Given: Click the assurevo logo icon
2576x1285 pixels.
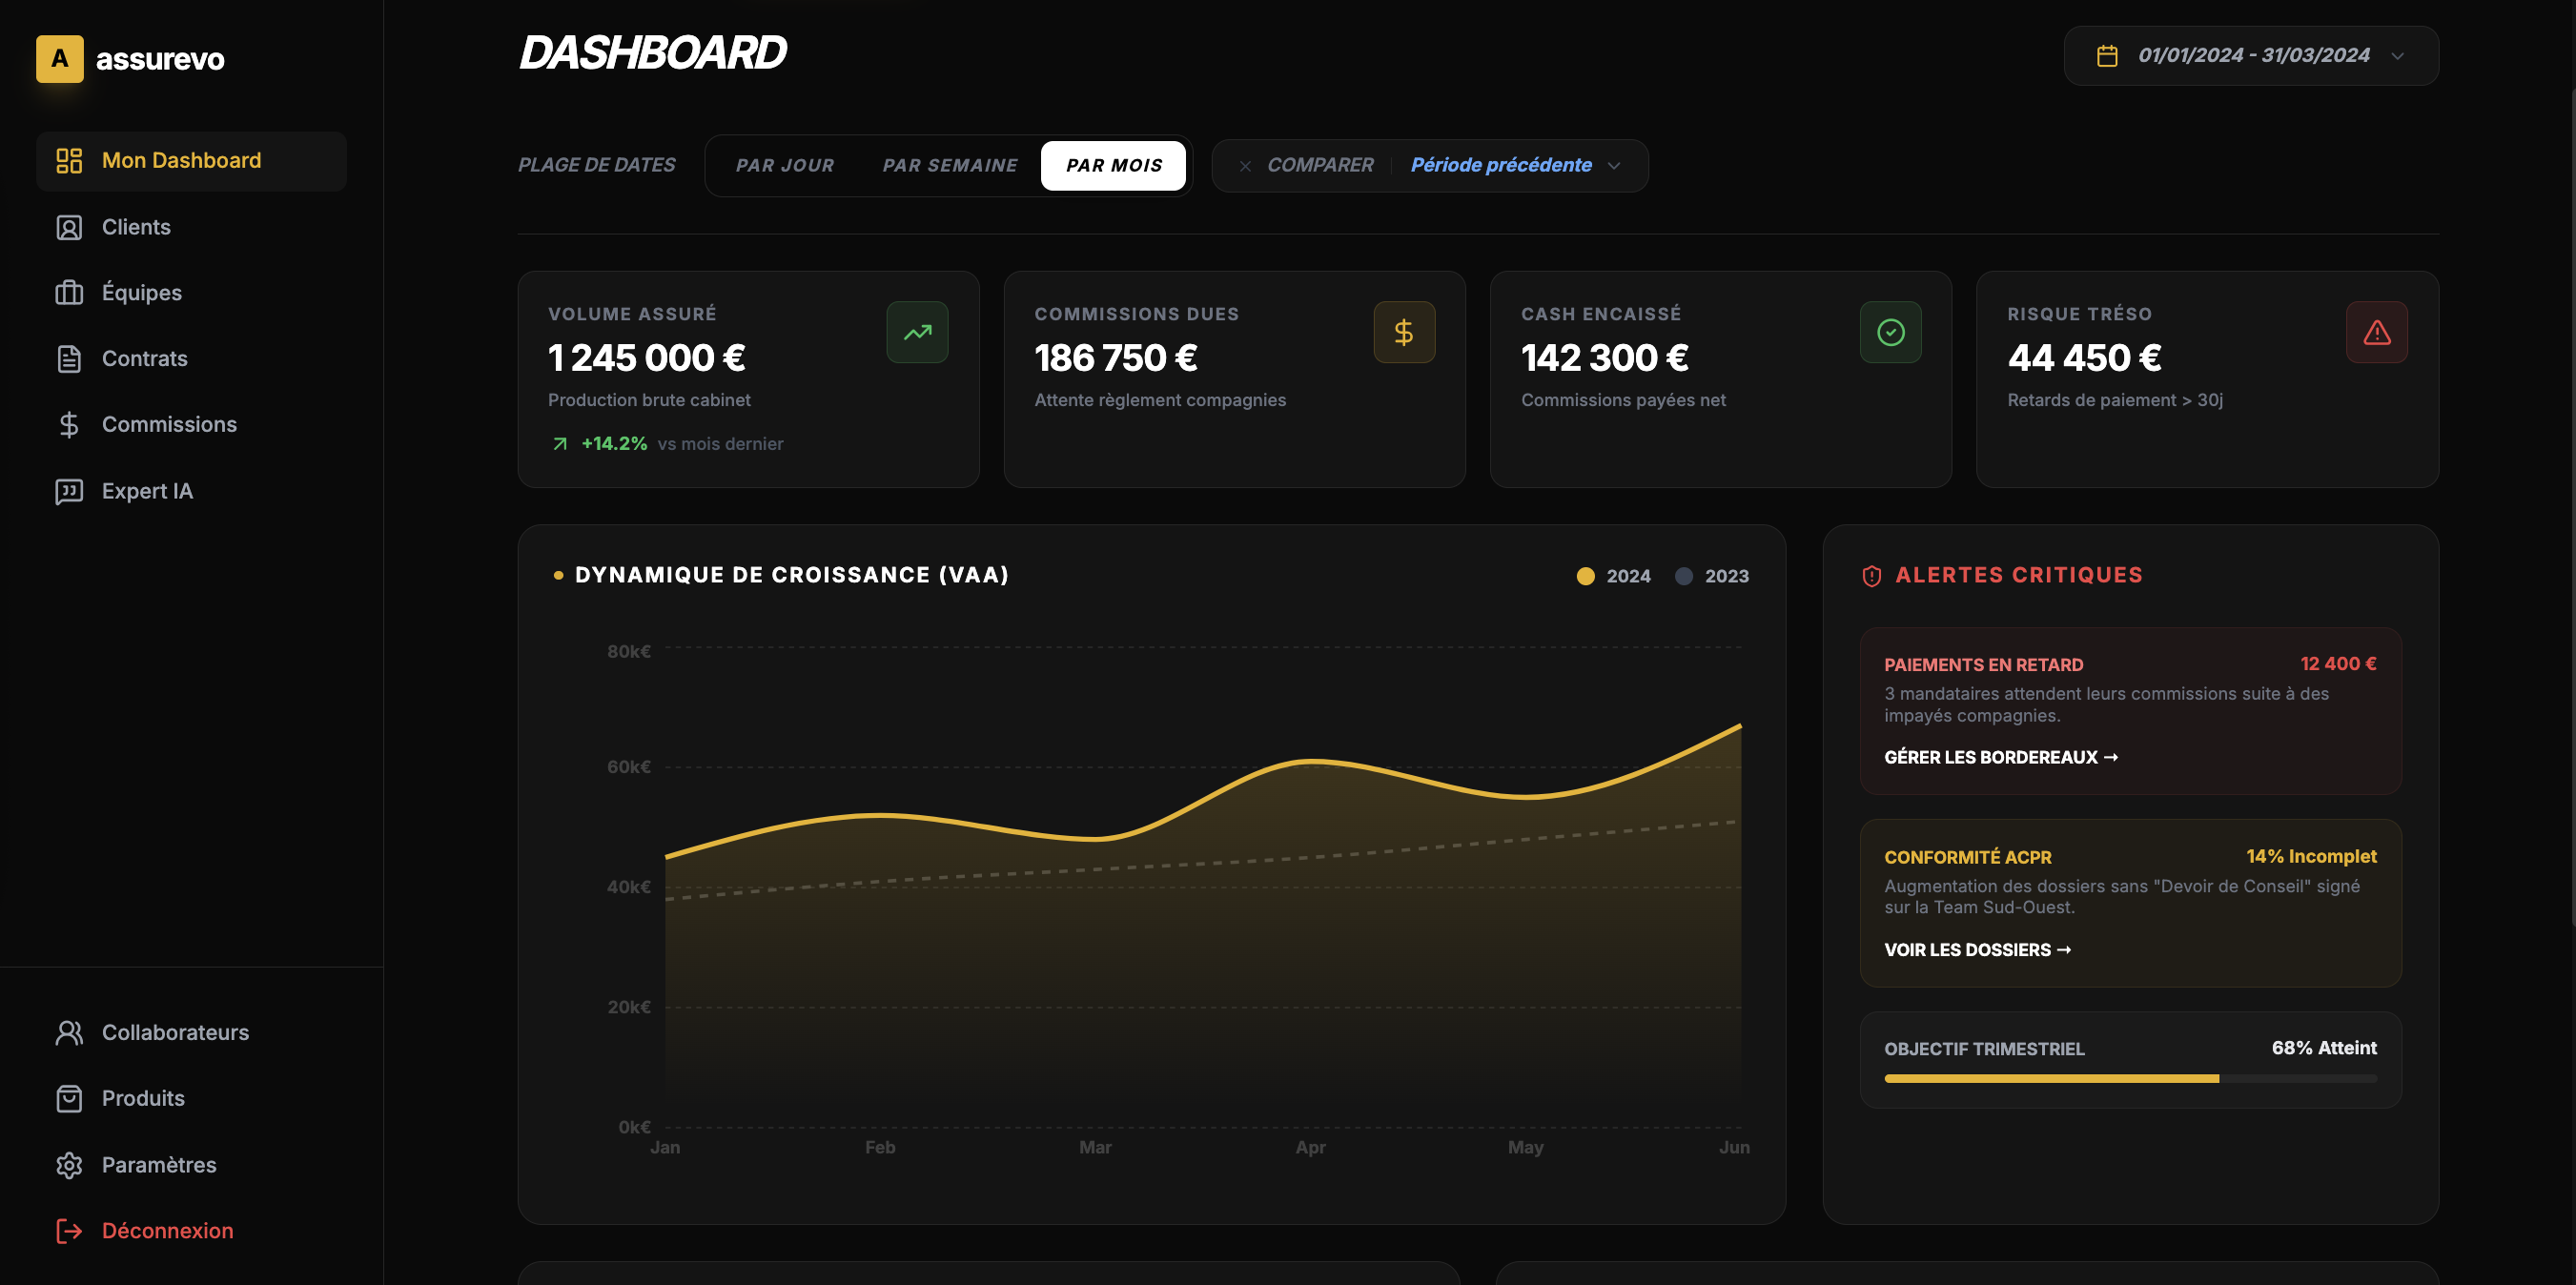Looking at the screenshot, I should (60, 59).
